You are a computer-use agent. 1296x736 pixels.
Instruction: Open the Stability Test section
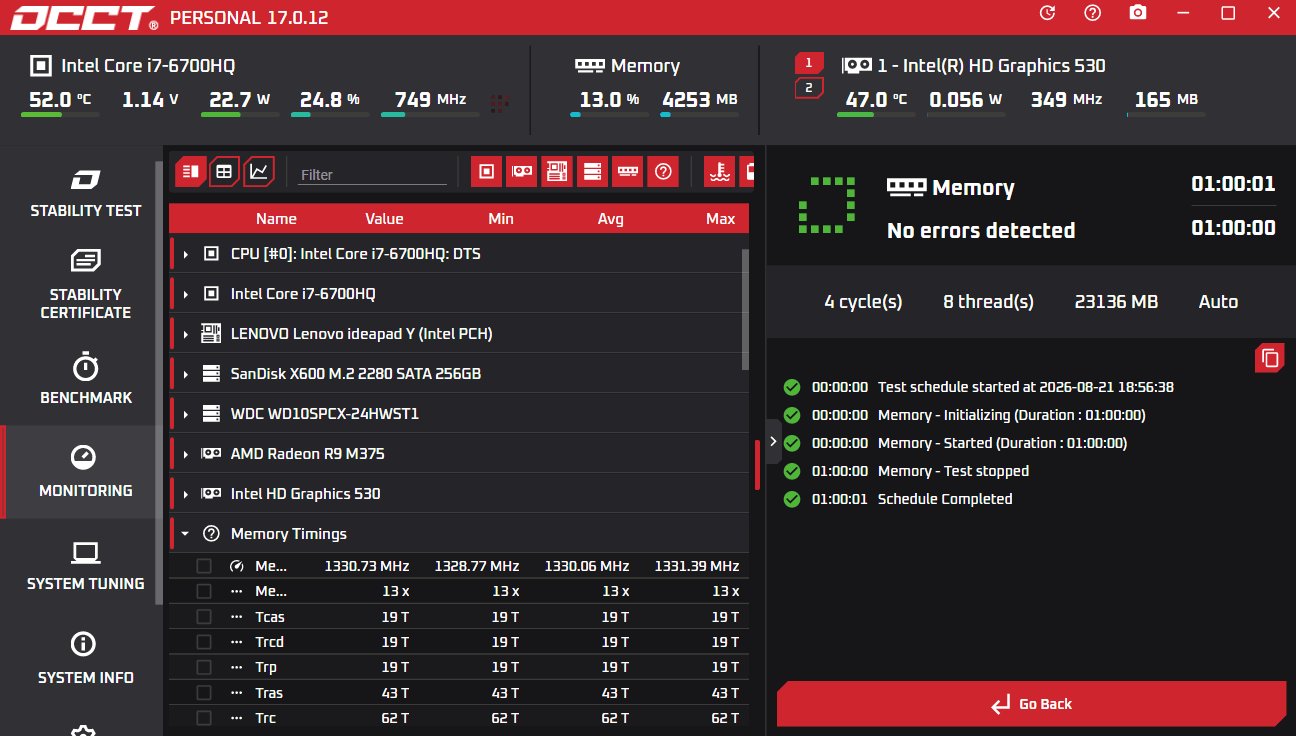tap(85, 194)
